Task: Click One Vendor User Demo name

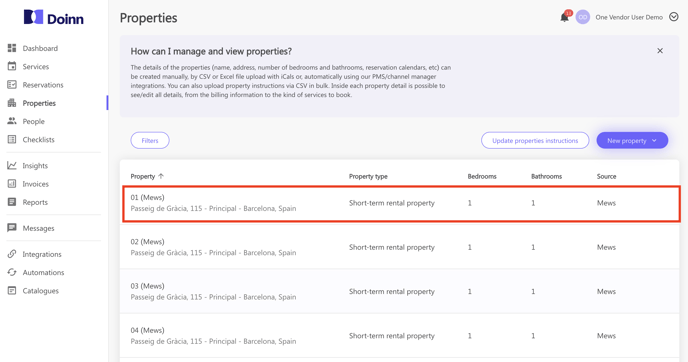Action: tap(629, 17)
